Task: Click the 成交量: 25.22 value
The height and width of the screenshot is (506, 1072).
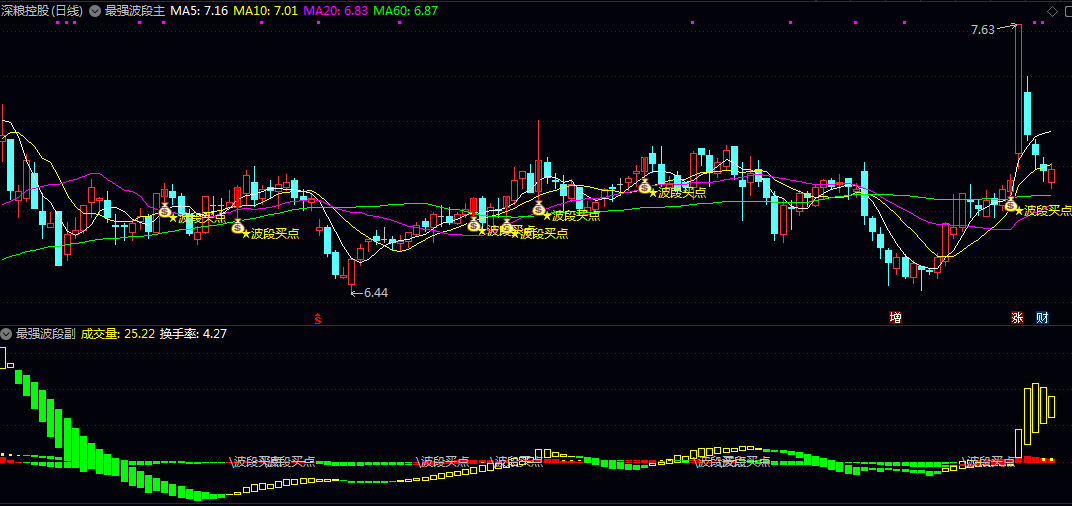Action: click(x=118, y=334)
